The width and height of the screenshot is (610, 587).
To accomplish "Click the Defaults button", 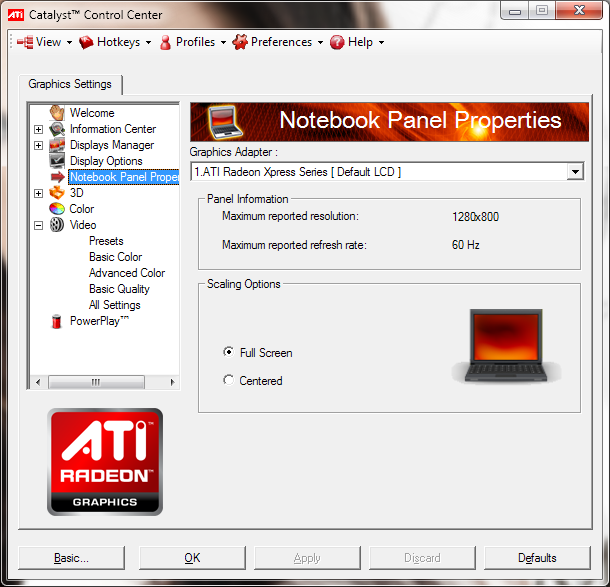I will pos(537,558).
